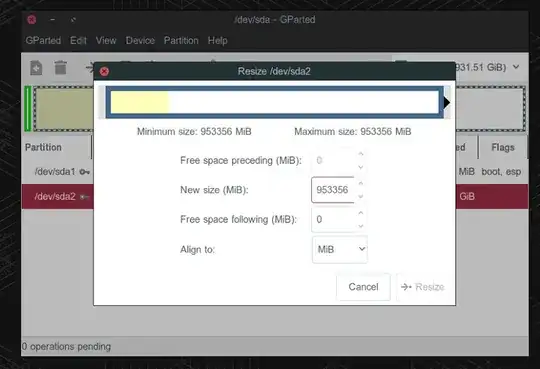Increase Free space following value

361,213
